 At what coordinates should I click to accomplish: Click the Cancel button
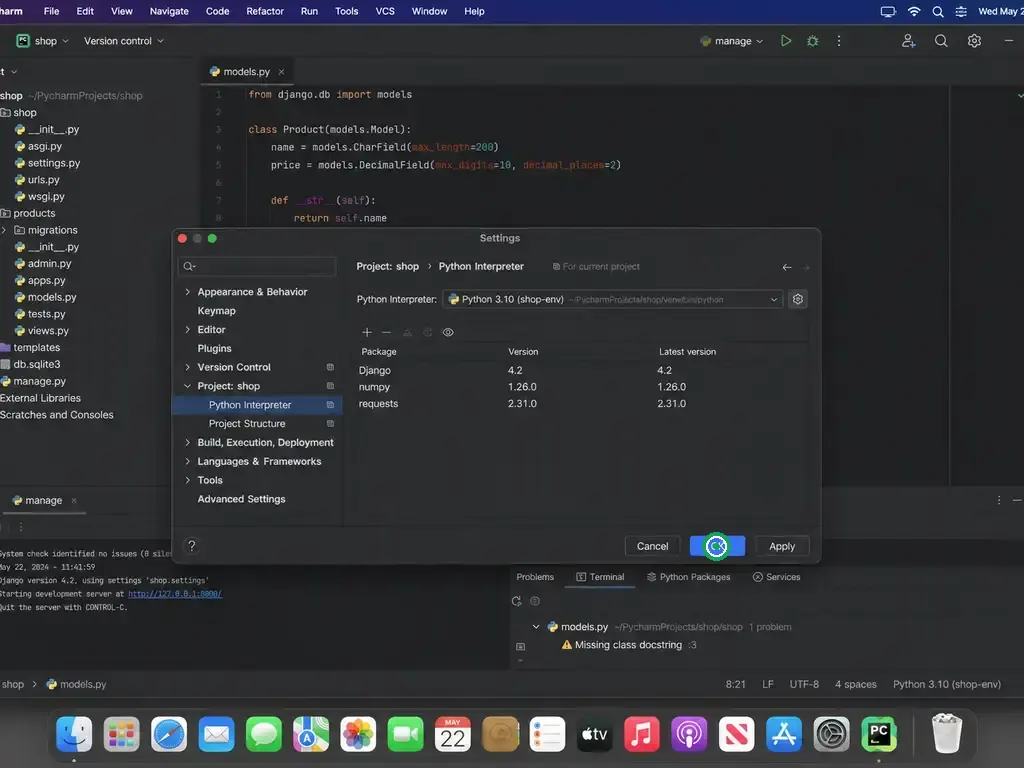(x=652, y=546)
